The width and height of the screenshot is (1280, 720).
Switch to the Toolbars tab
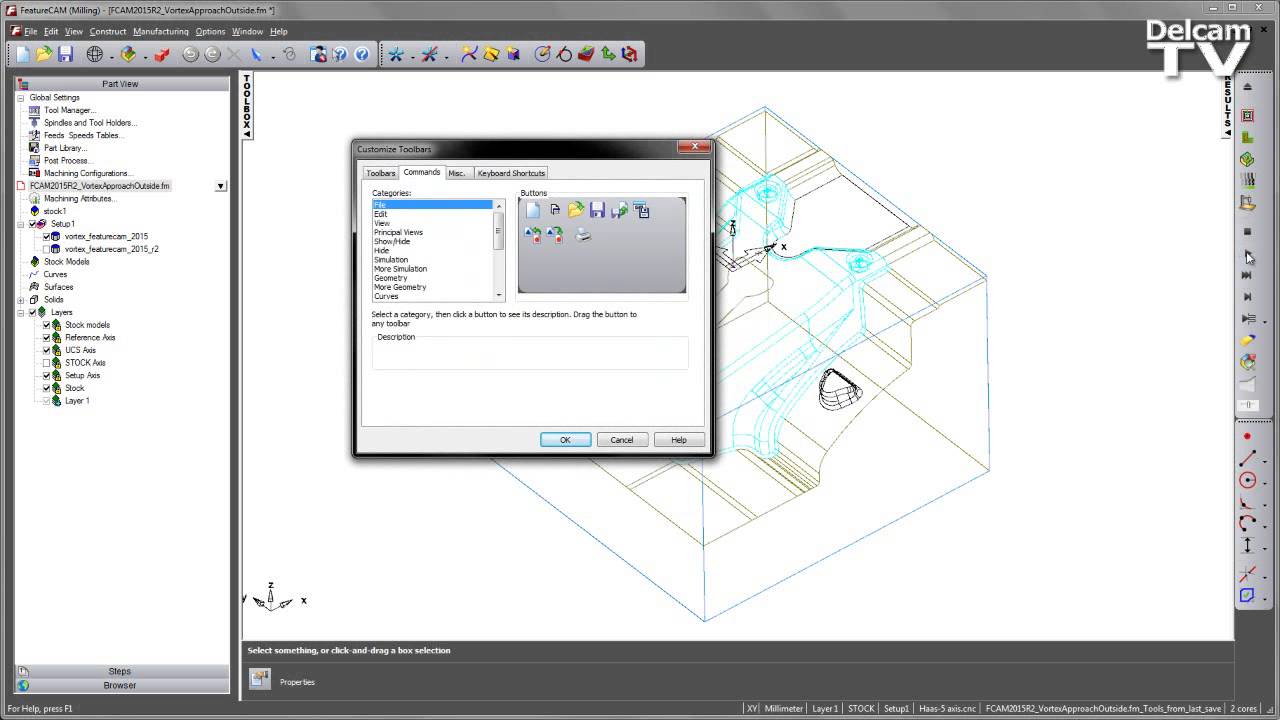[x=380, y=173]
